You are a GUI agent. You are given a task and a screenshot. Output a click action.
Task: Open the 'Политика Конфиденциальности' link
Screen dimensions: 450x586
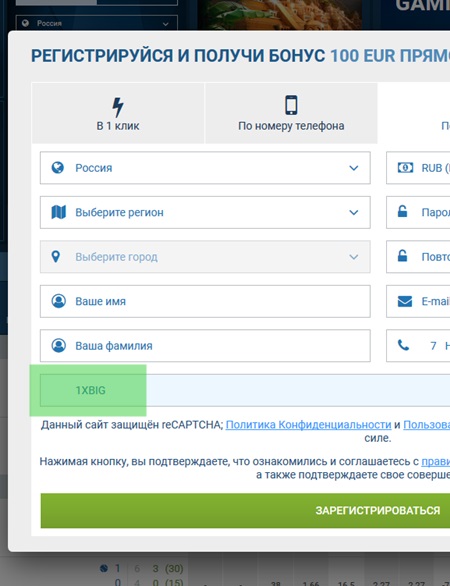(308, 425)
